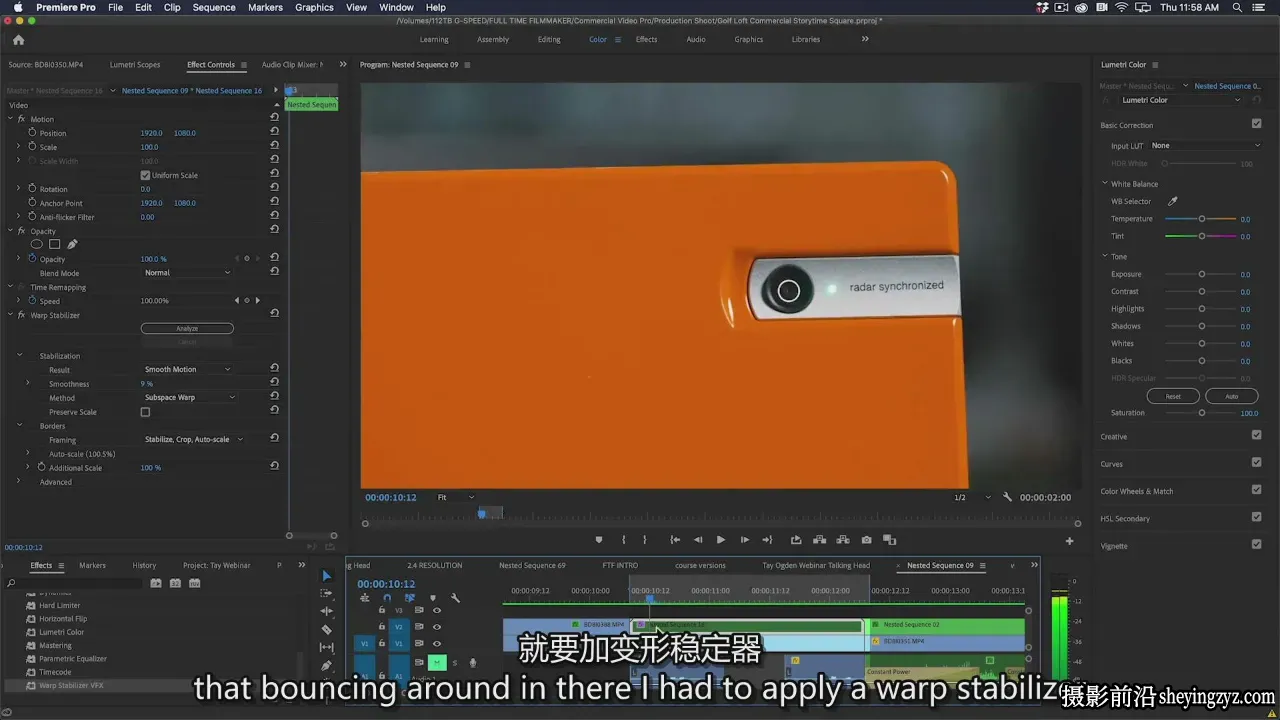
Task: Enable Preserve Scale checkbox
Action: click(145, 412)
